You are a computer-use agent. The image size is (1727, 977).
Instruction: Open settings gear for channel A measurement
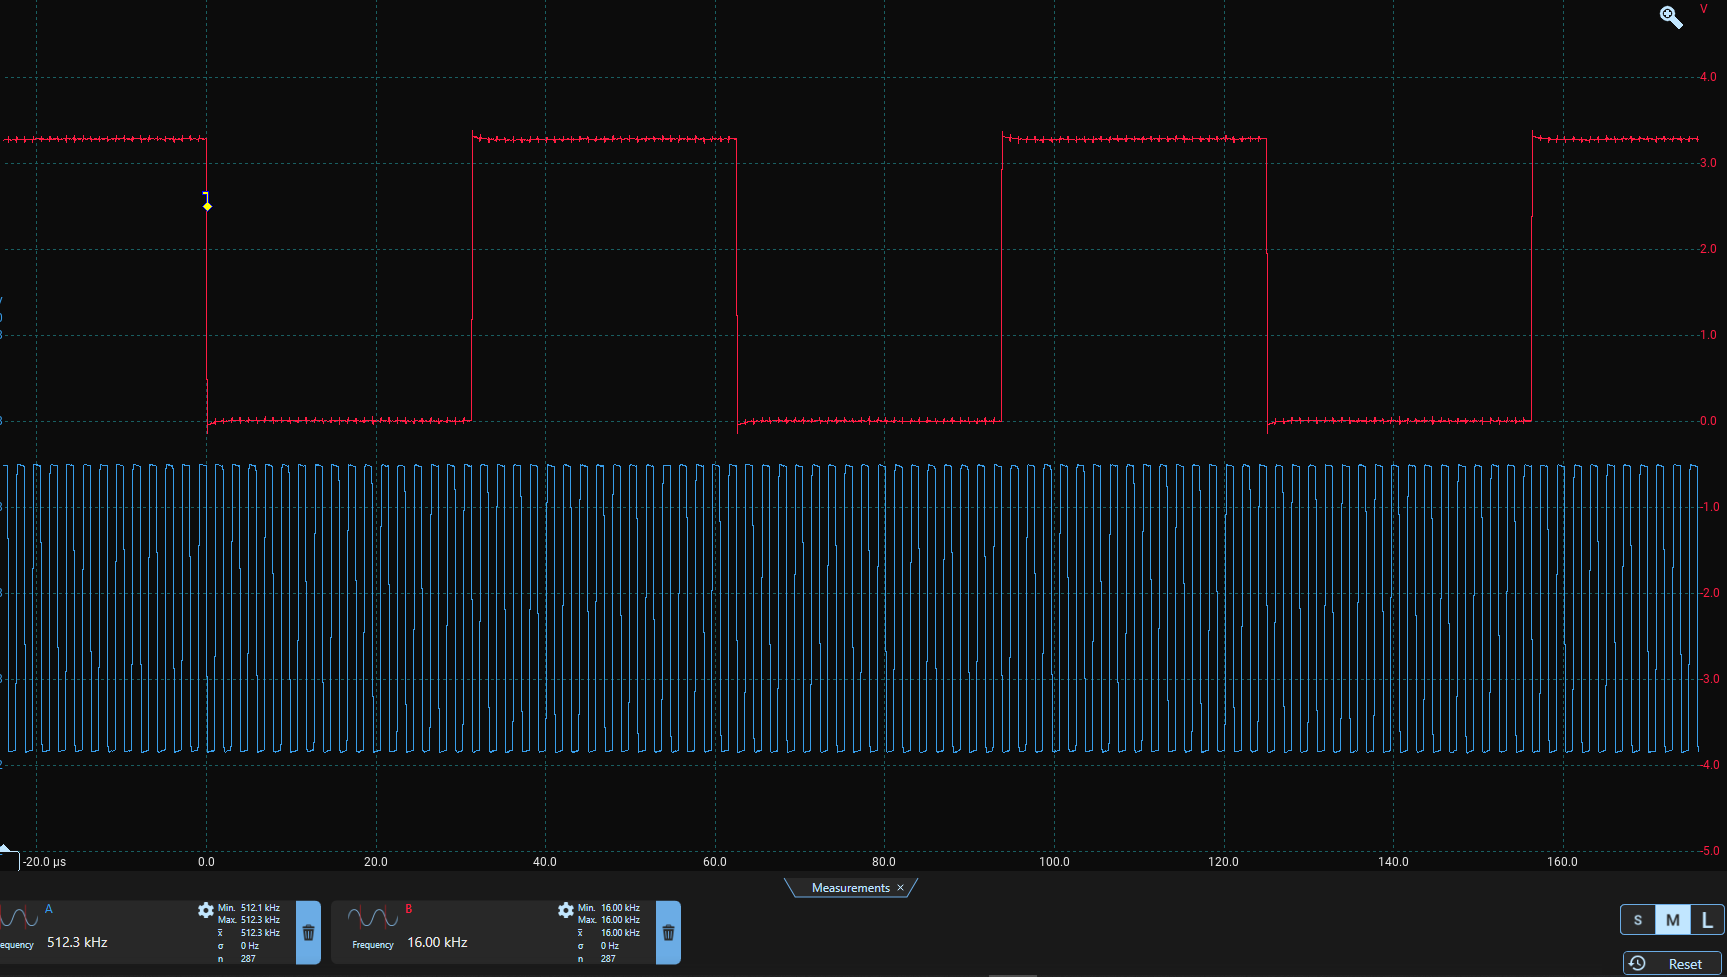(206, 910)
